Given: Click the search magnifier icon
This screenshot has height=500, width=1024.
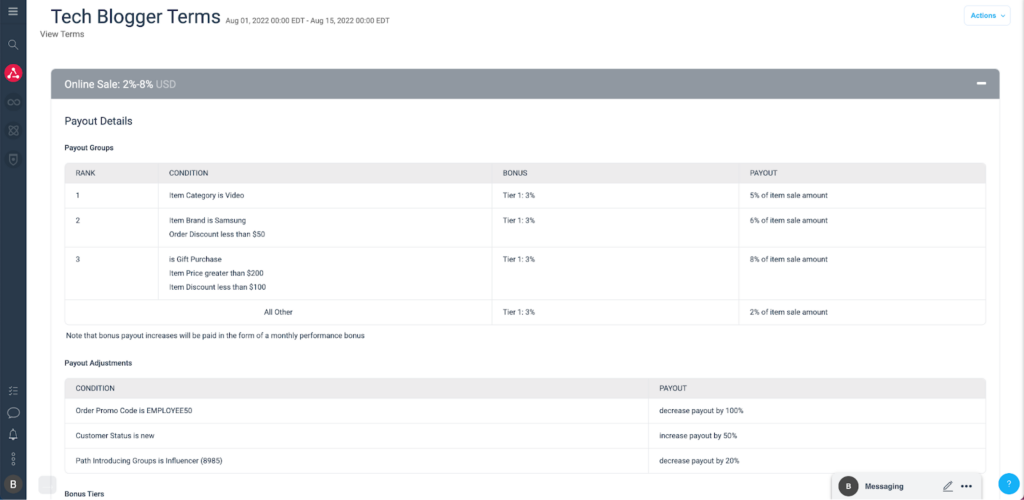Looking at the screenshot, I should (x=13, y=45).
